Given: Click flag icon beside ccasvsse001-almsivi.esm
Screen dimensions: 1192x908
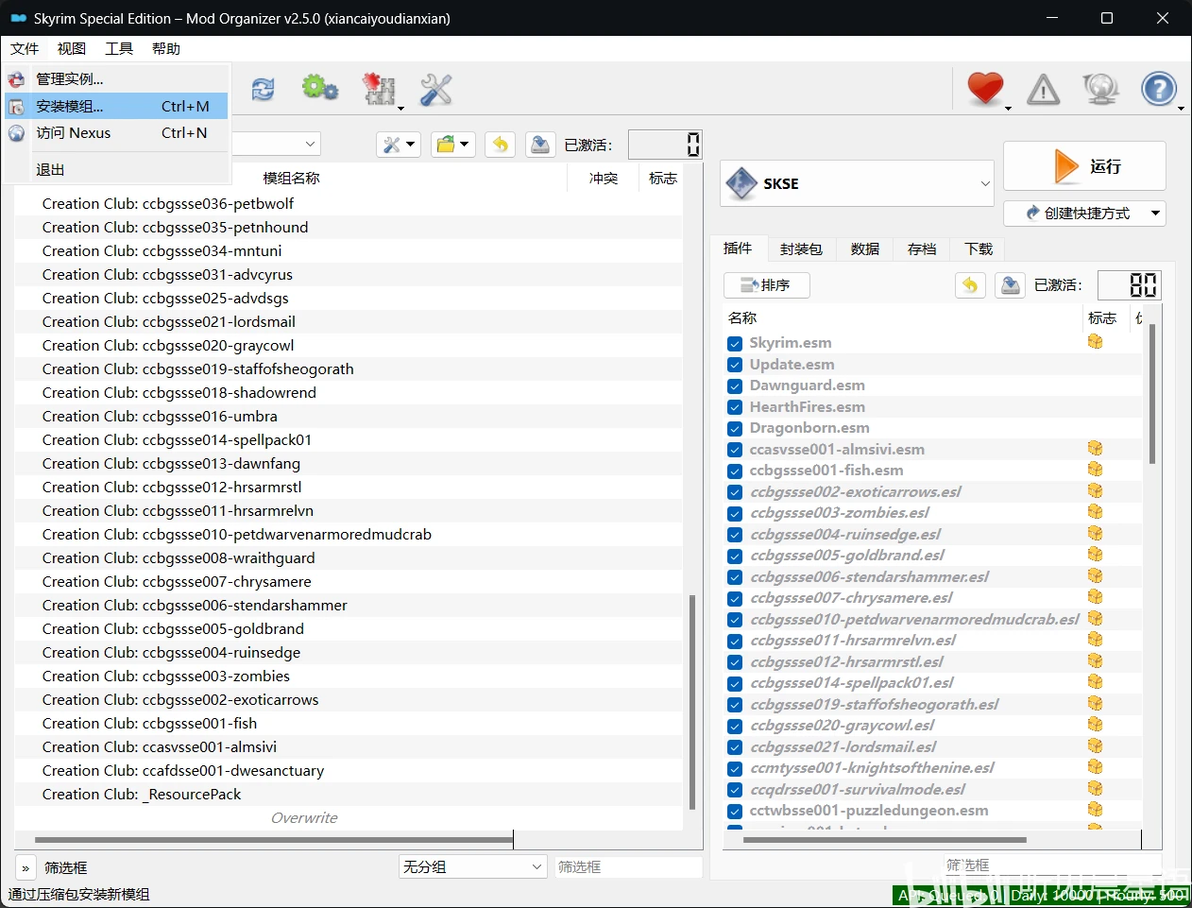Looking at the screenshot, I should coord(1095,448).
